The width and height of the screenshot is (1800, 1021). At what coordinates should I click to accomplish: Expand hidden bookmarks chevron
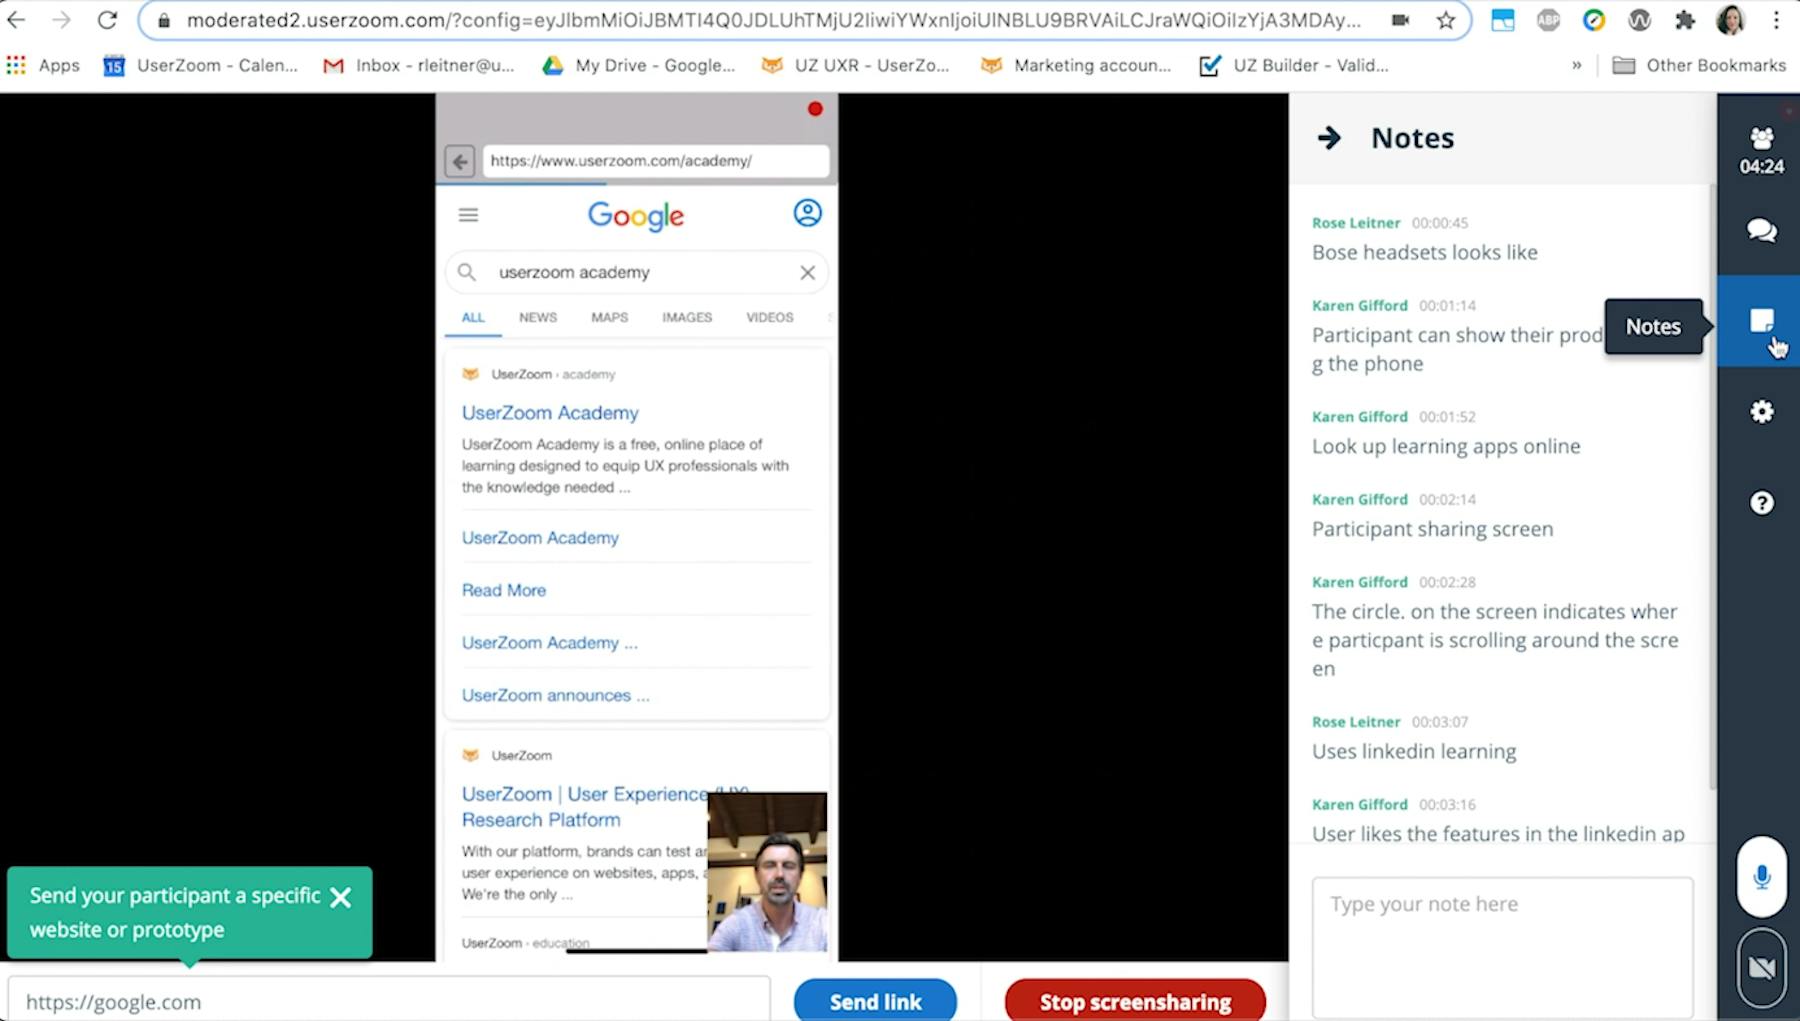pos(1577,65)
